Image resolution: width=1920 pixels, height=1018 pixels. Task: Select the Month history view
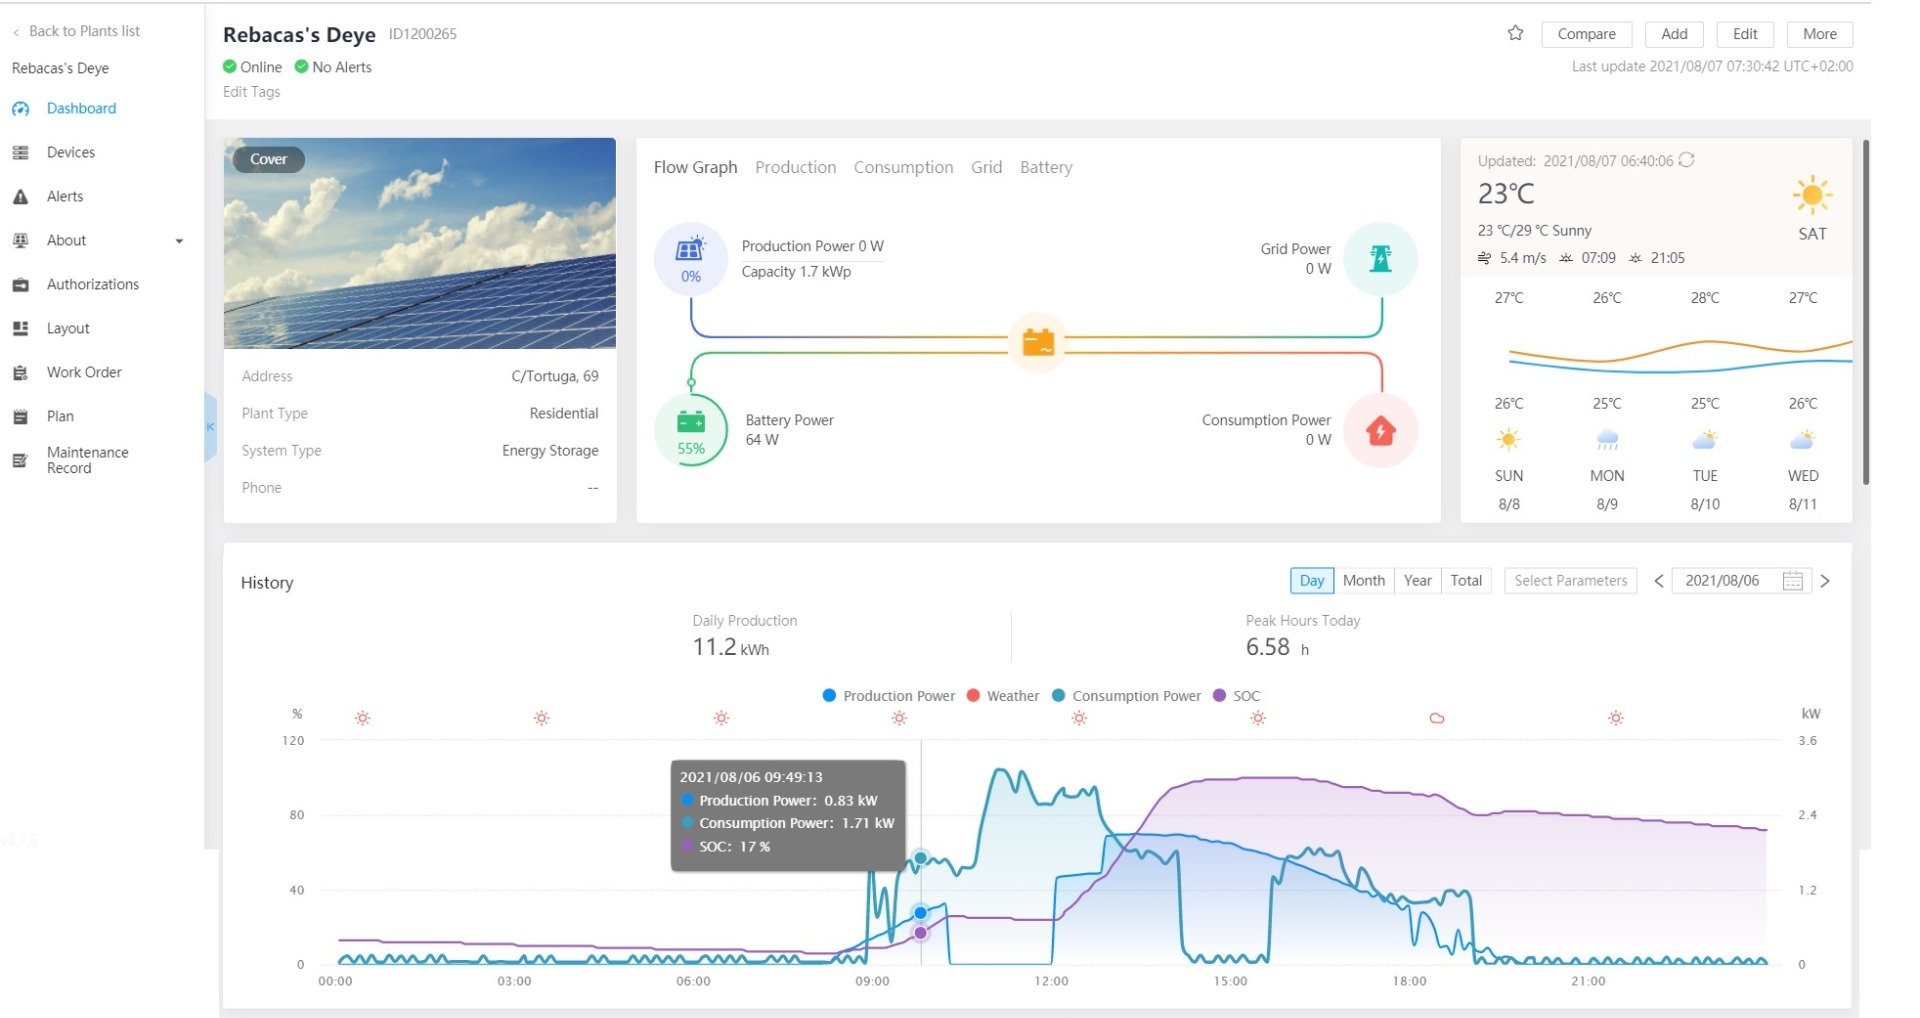1363,581
